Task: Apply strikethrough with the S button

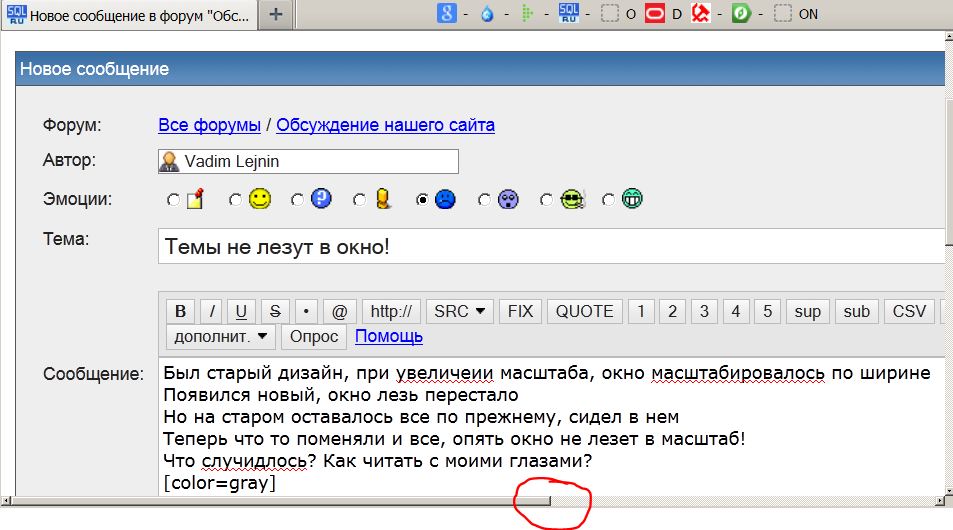Action: [x=274, y=311]
